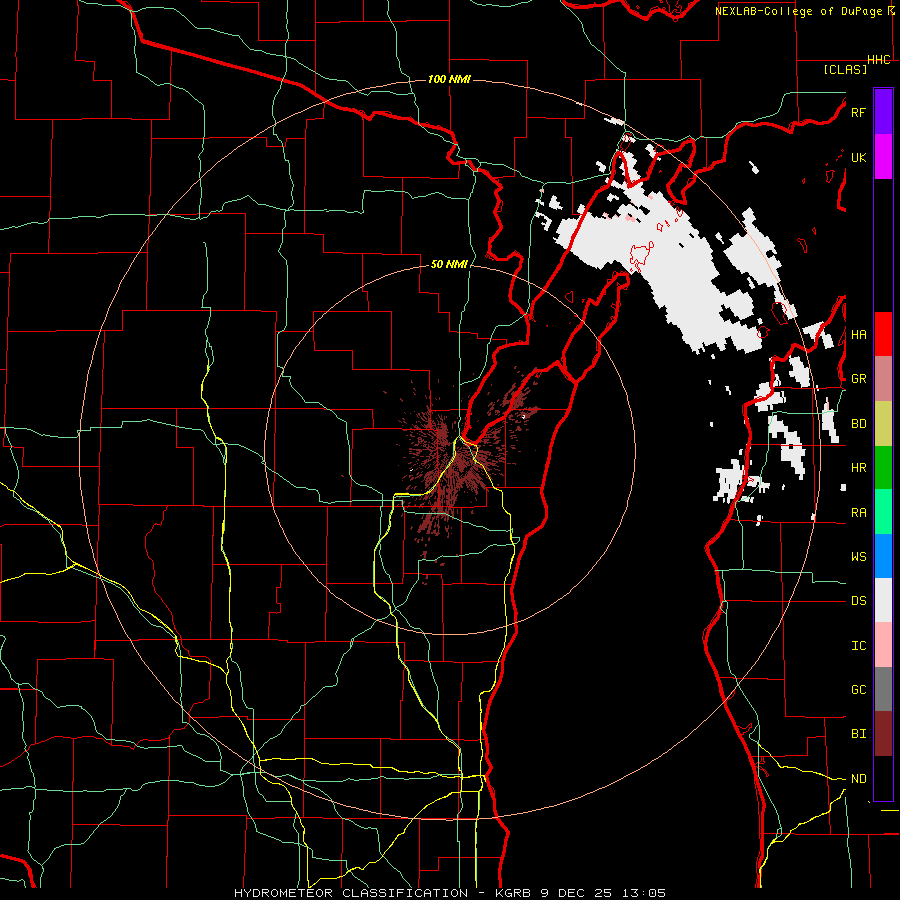Click the RA legend label
This screenshot has height=900, width=900.
(x=858, y=513)
